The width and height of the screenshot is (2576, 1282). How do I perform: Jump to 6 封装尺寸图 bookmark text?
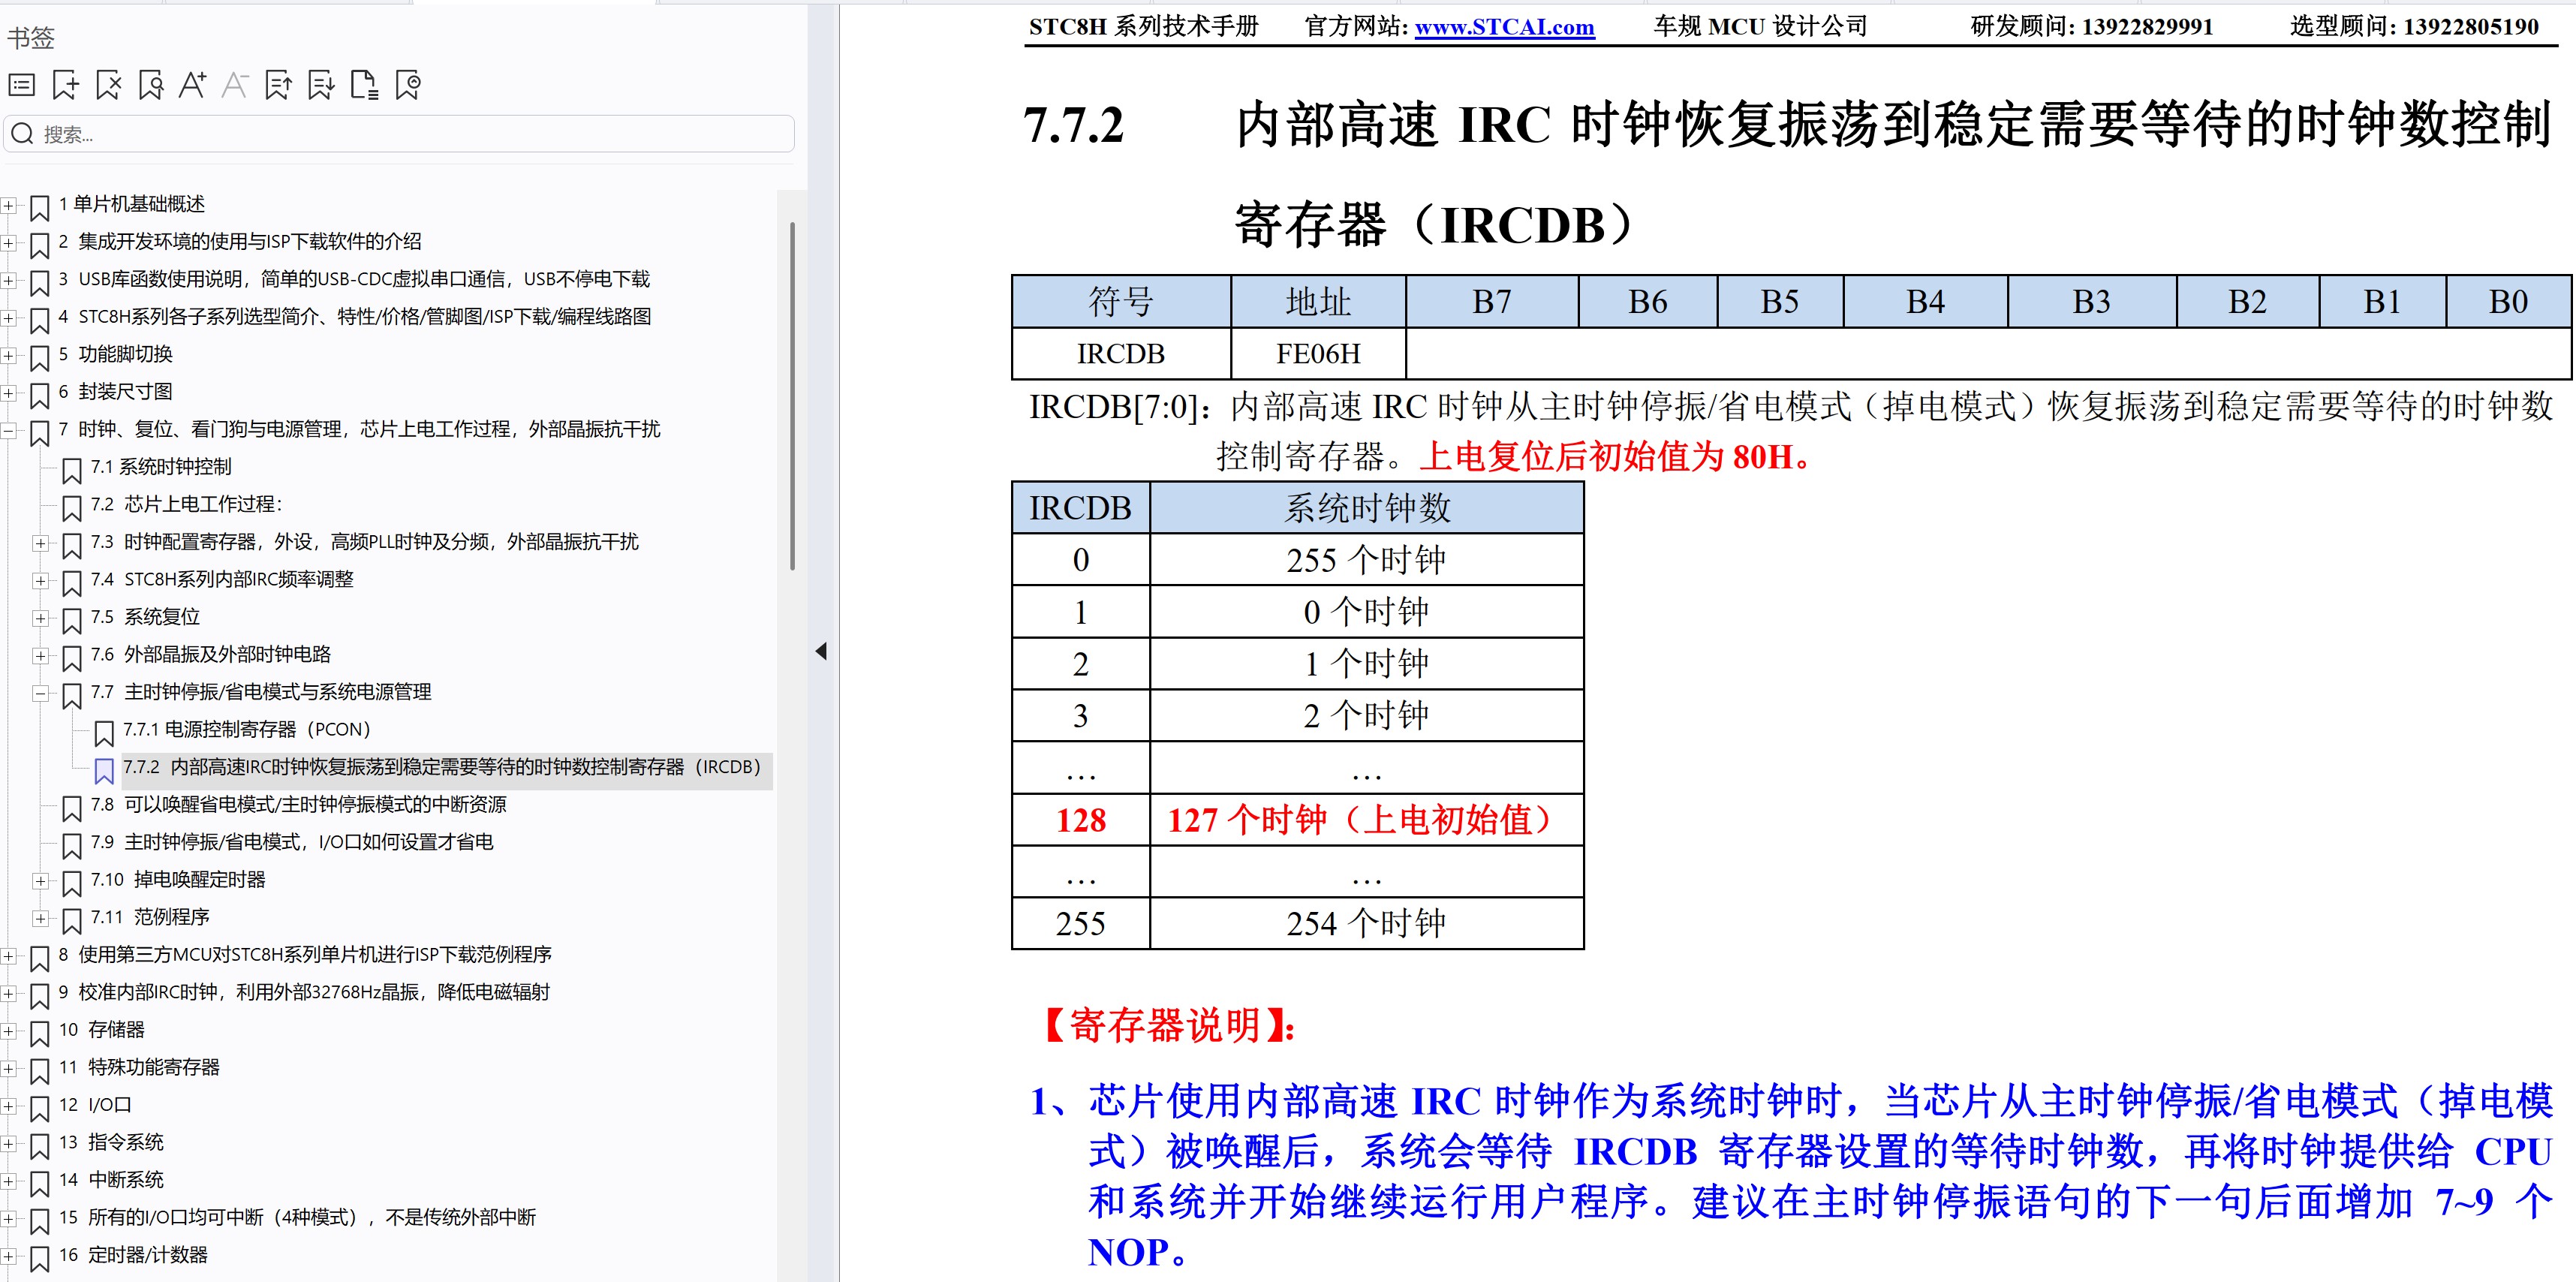click(115, 391)
